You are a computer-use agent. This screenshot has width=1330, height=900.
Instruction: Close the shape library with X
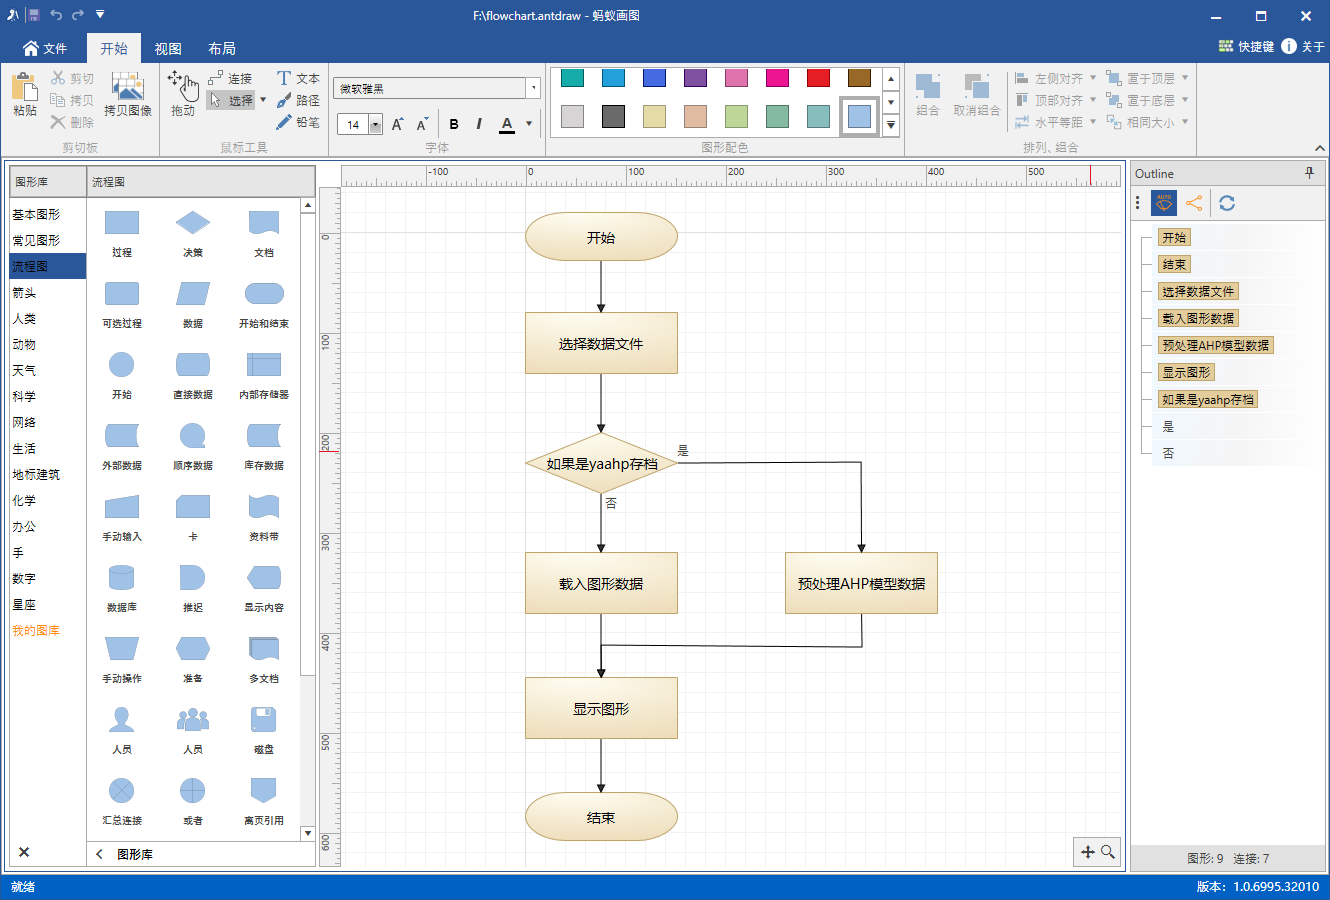coord(24,852)
